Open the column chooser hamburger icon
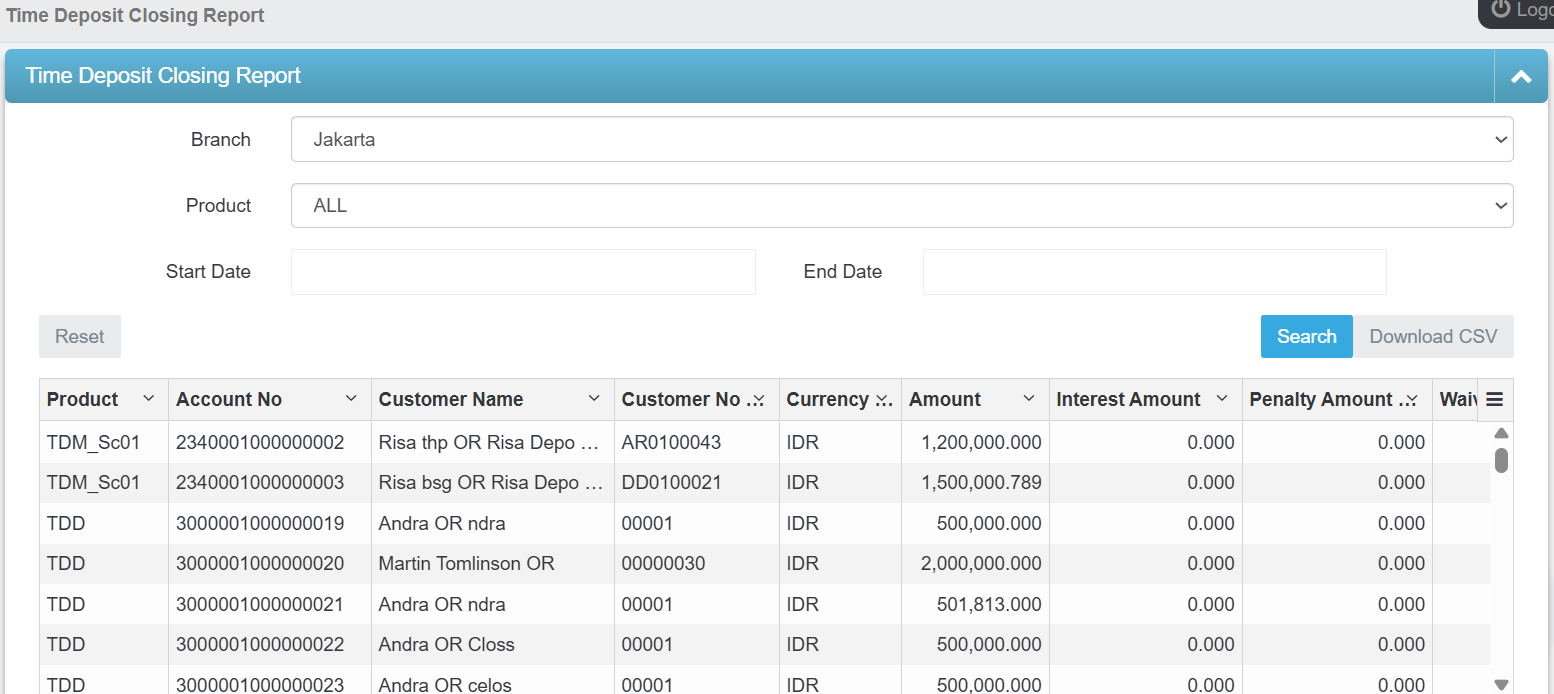The width and height of the screenshot is (1554, 694). (1494, 399)
